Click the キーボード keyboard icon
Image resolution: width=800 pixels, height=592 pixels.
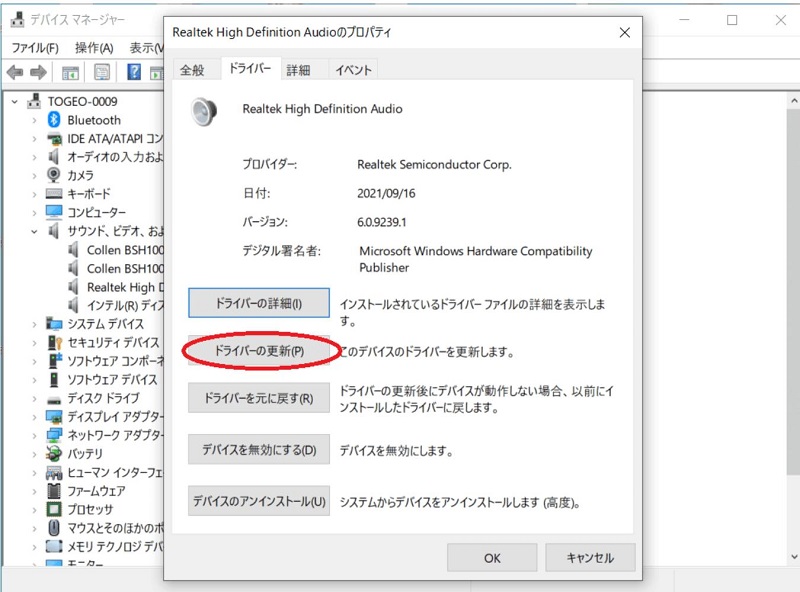point(54,193)
